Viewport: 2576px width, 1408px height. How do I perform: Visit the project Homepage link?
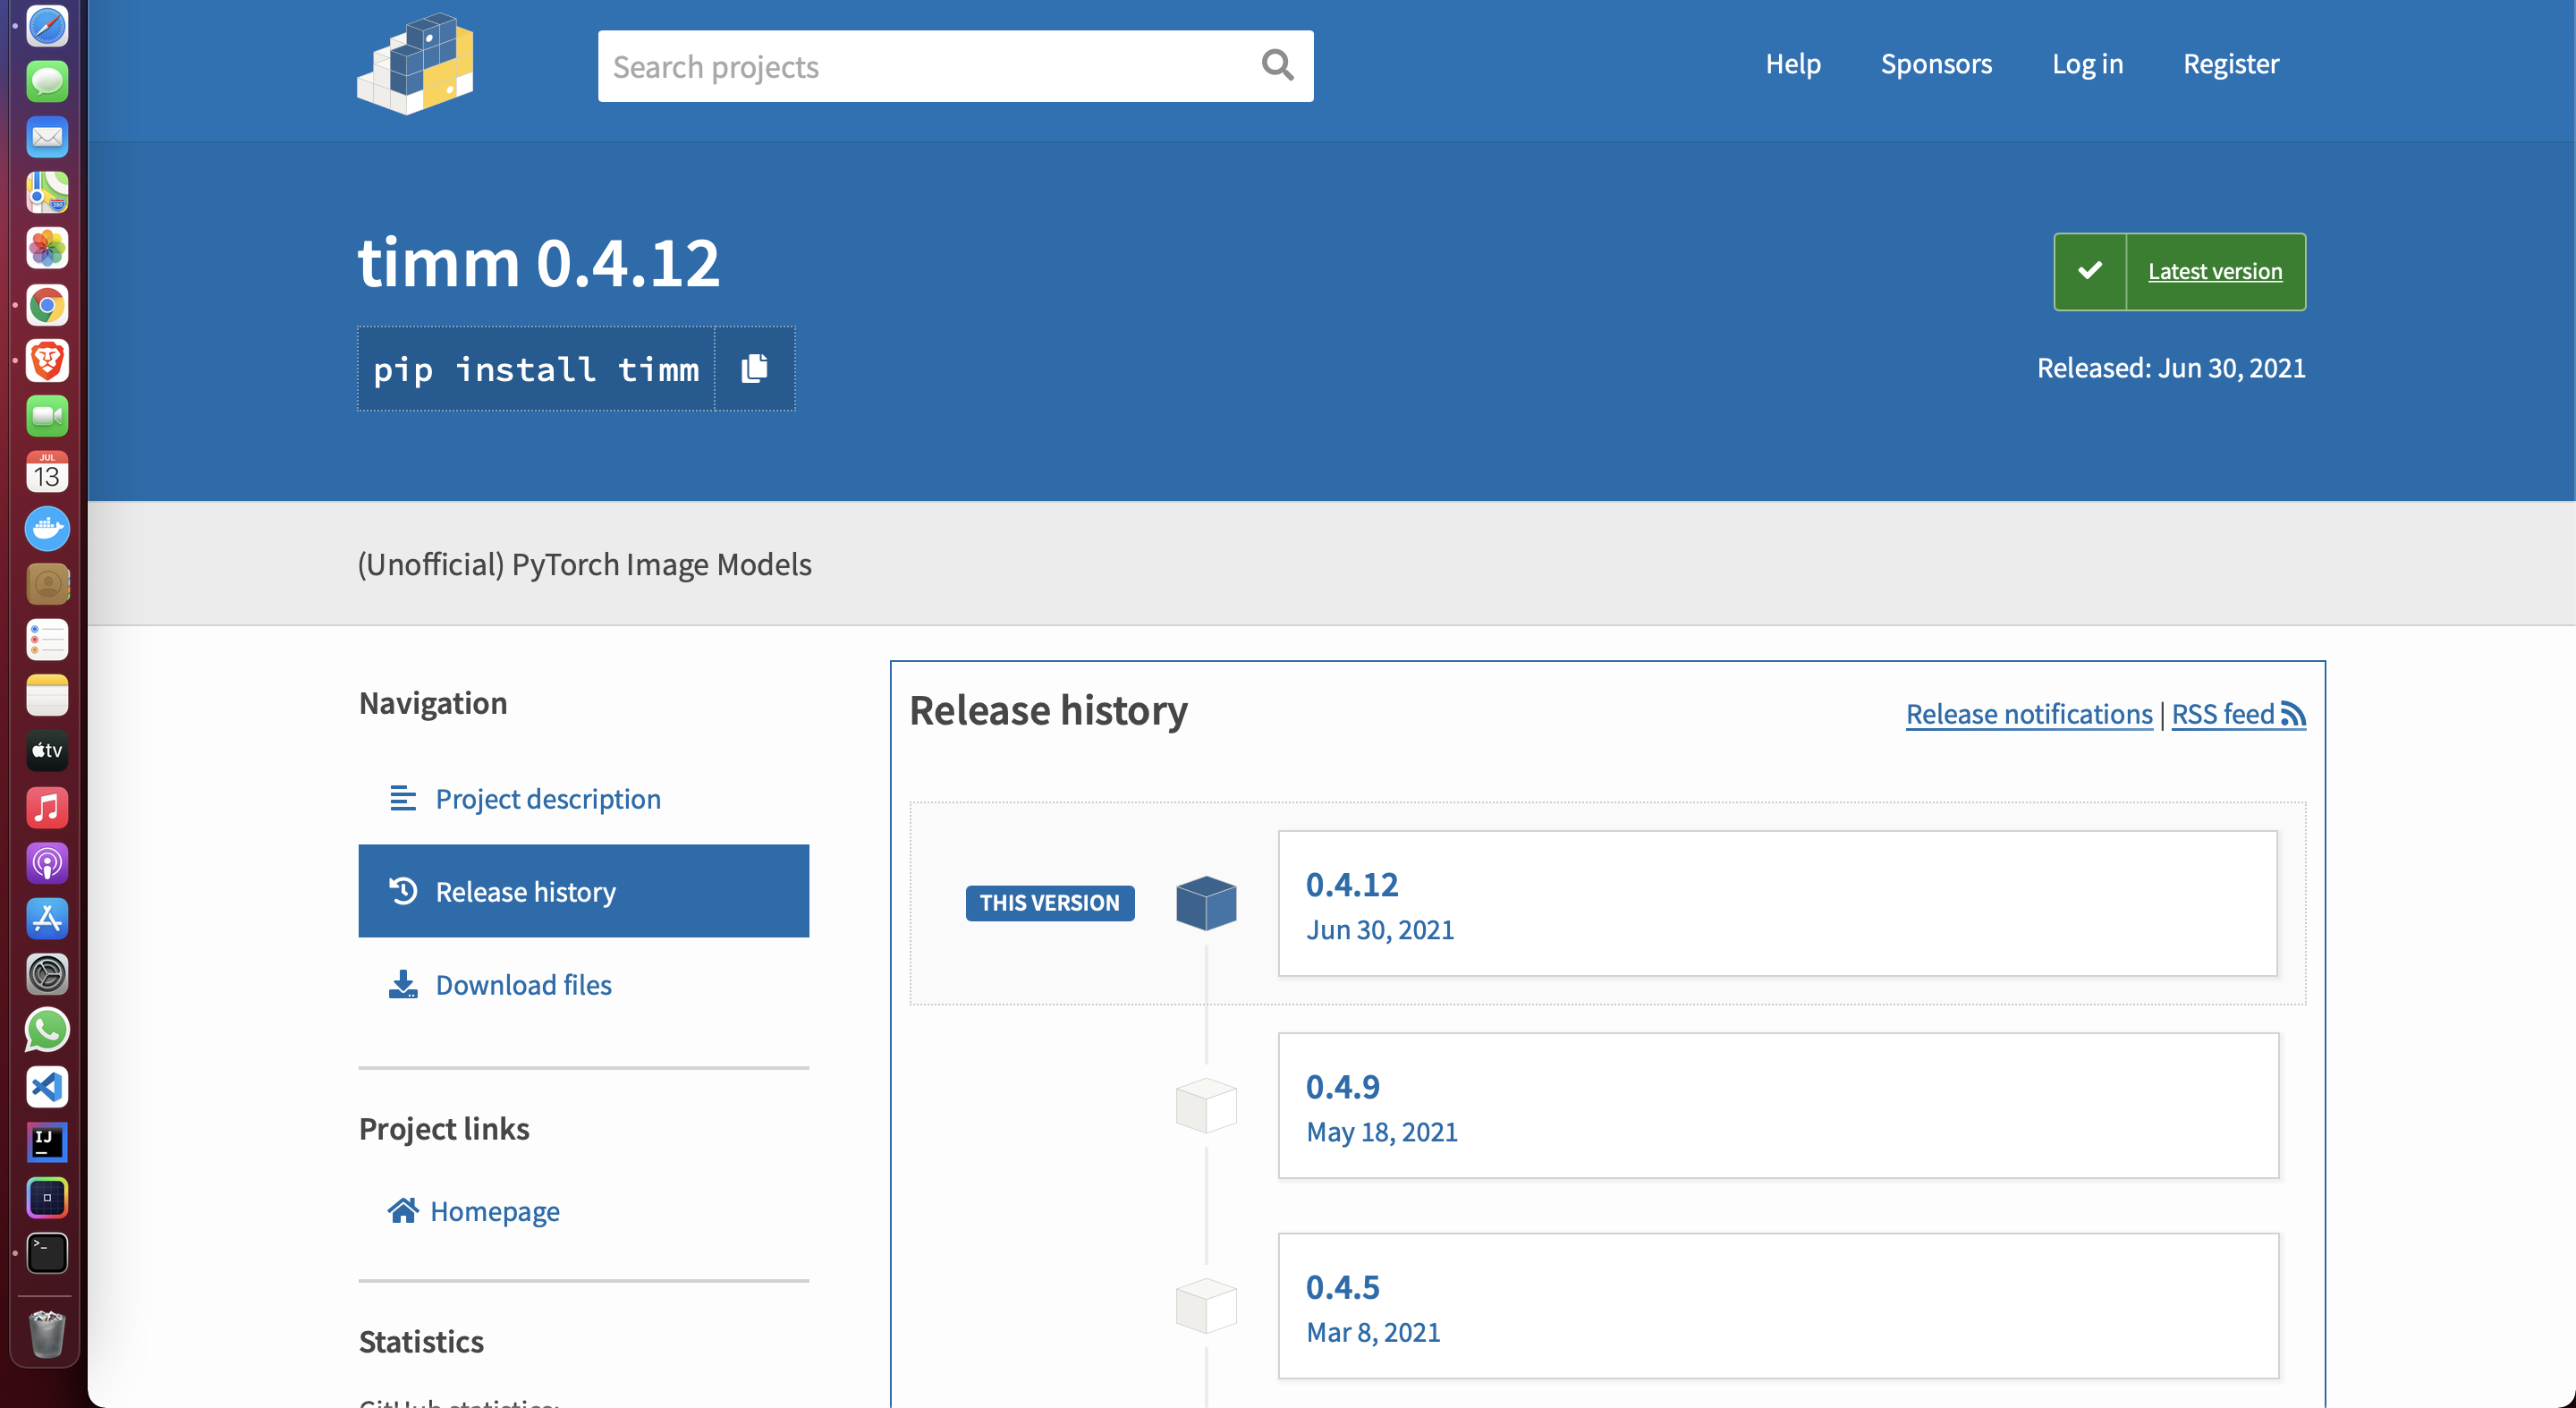494,1211
